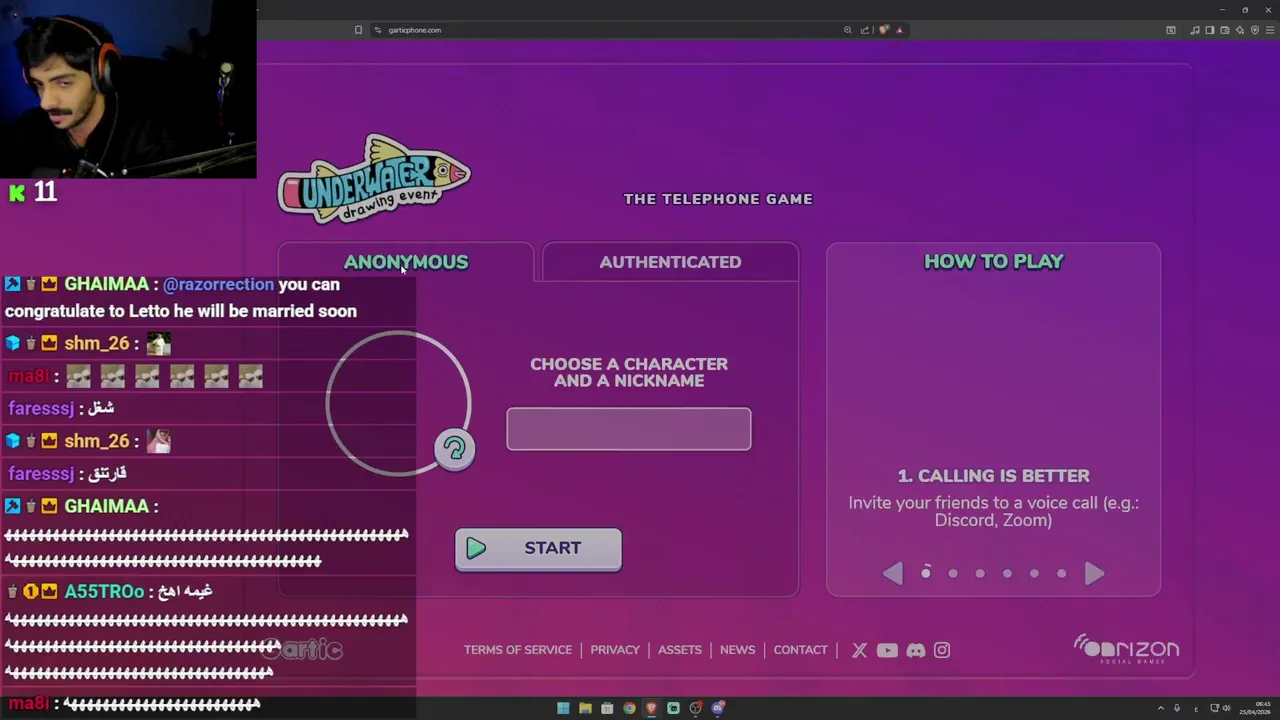Click the A55TROo username in chat
The image size is (1280, 720).
click(104, 591)
